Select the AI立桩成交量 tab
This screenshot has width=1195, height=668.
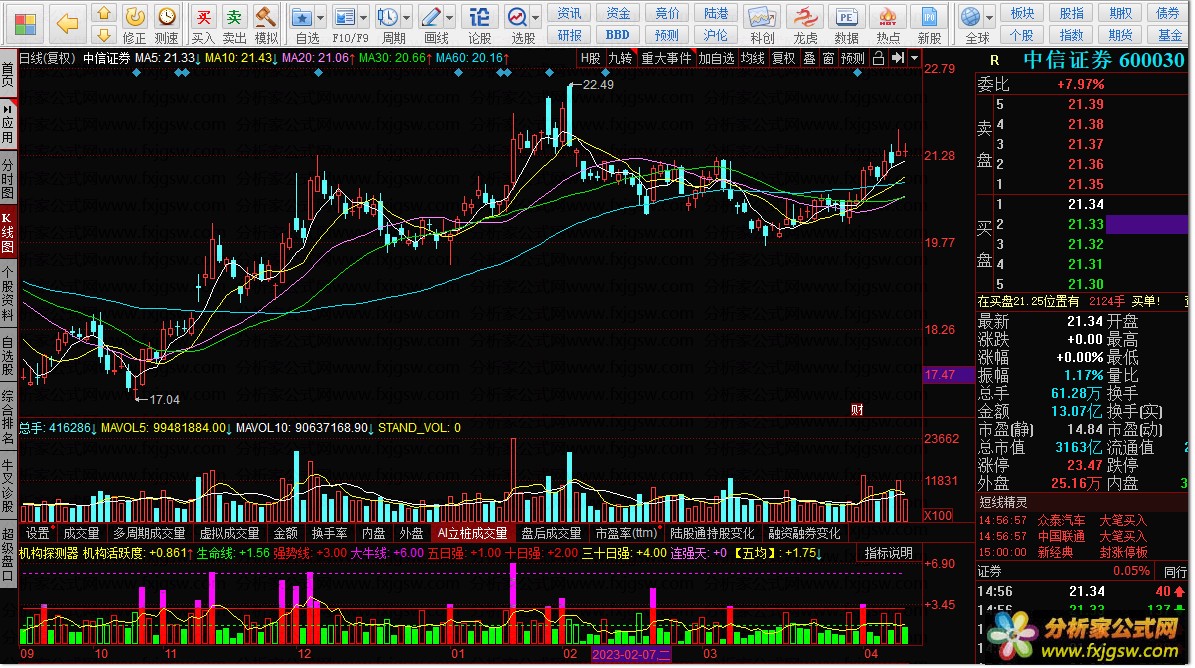coord(473,533)
